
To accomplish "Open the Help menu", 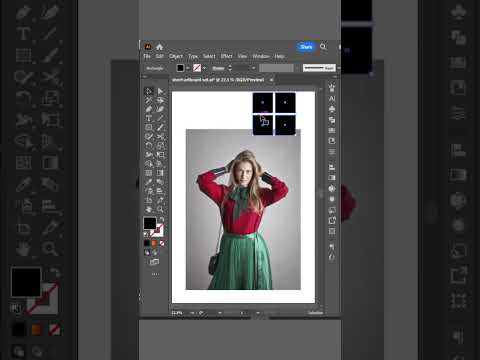I will [280, 56].
